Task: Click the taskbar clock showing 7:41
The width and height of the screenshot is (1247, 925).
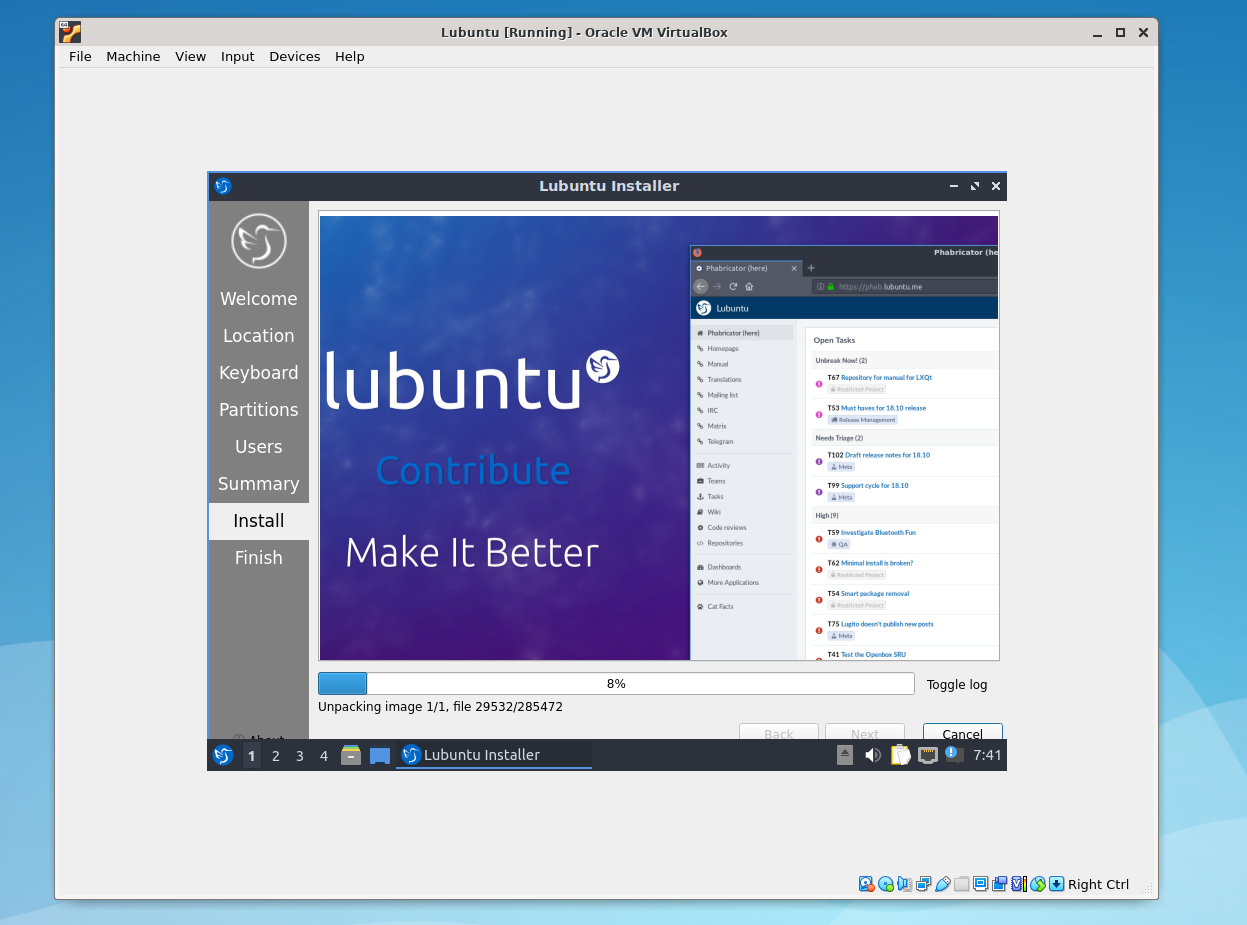Action: [987, 755]
